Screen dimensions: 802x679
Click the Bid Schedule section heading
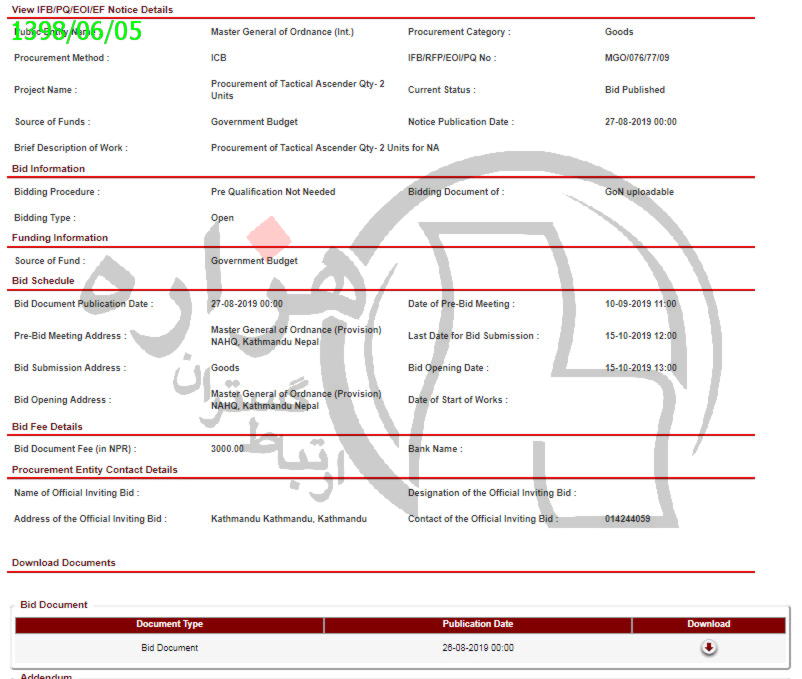click(x=43, y=281)
